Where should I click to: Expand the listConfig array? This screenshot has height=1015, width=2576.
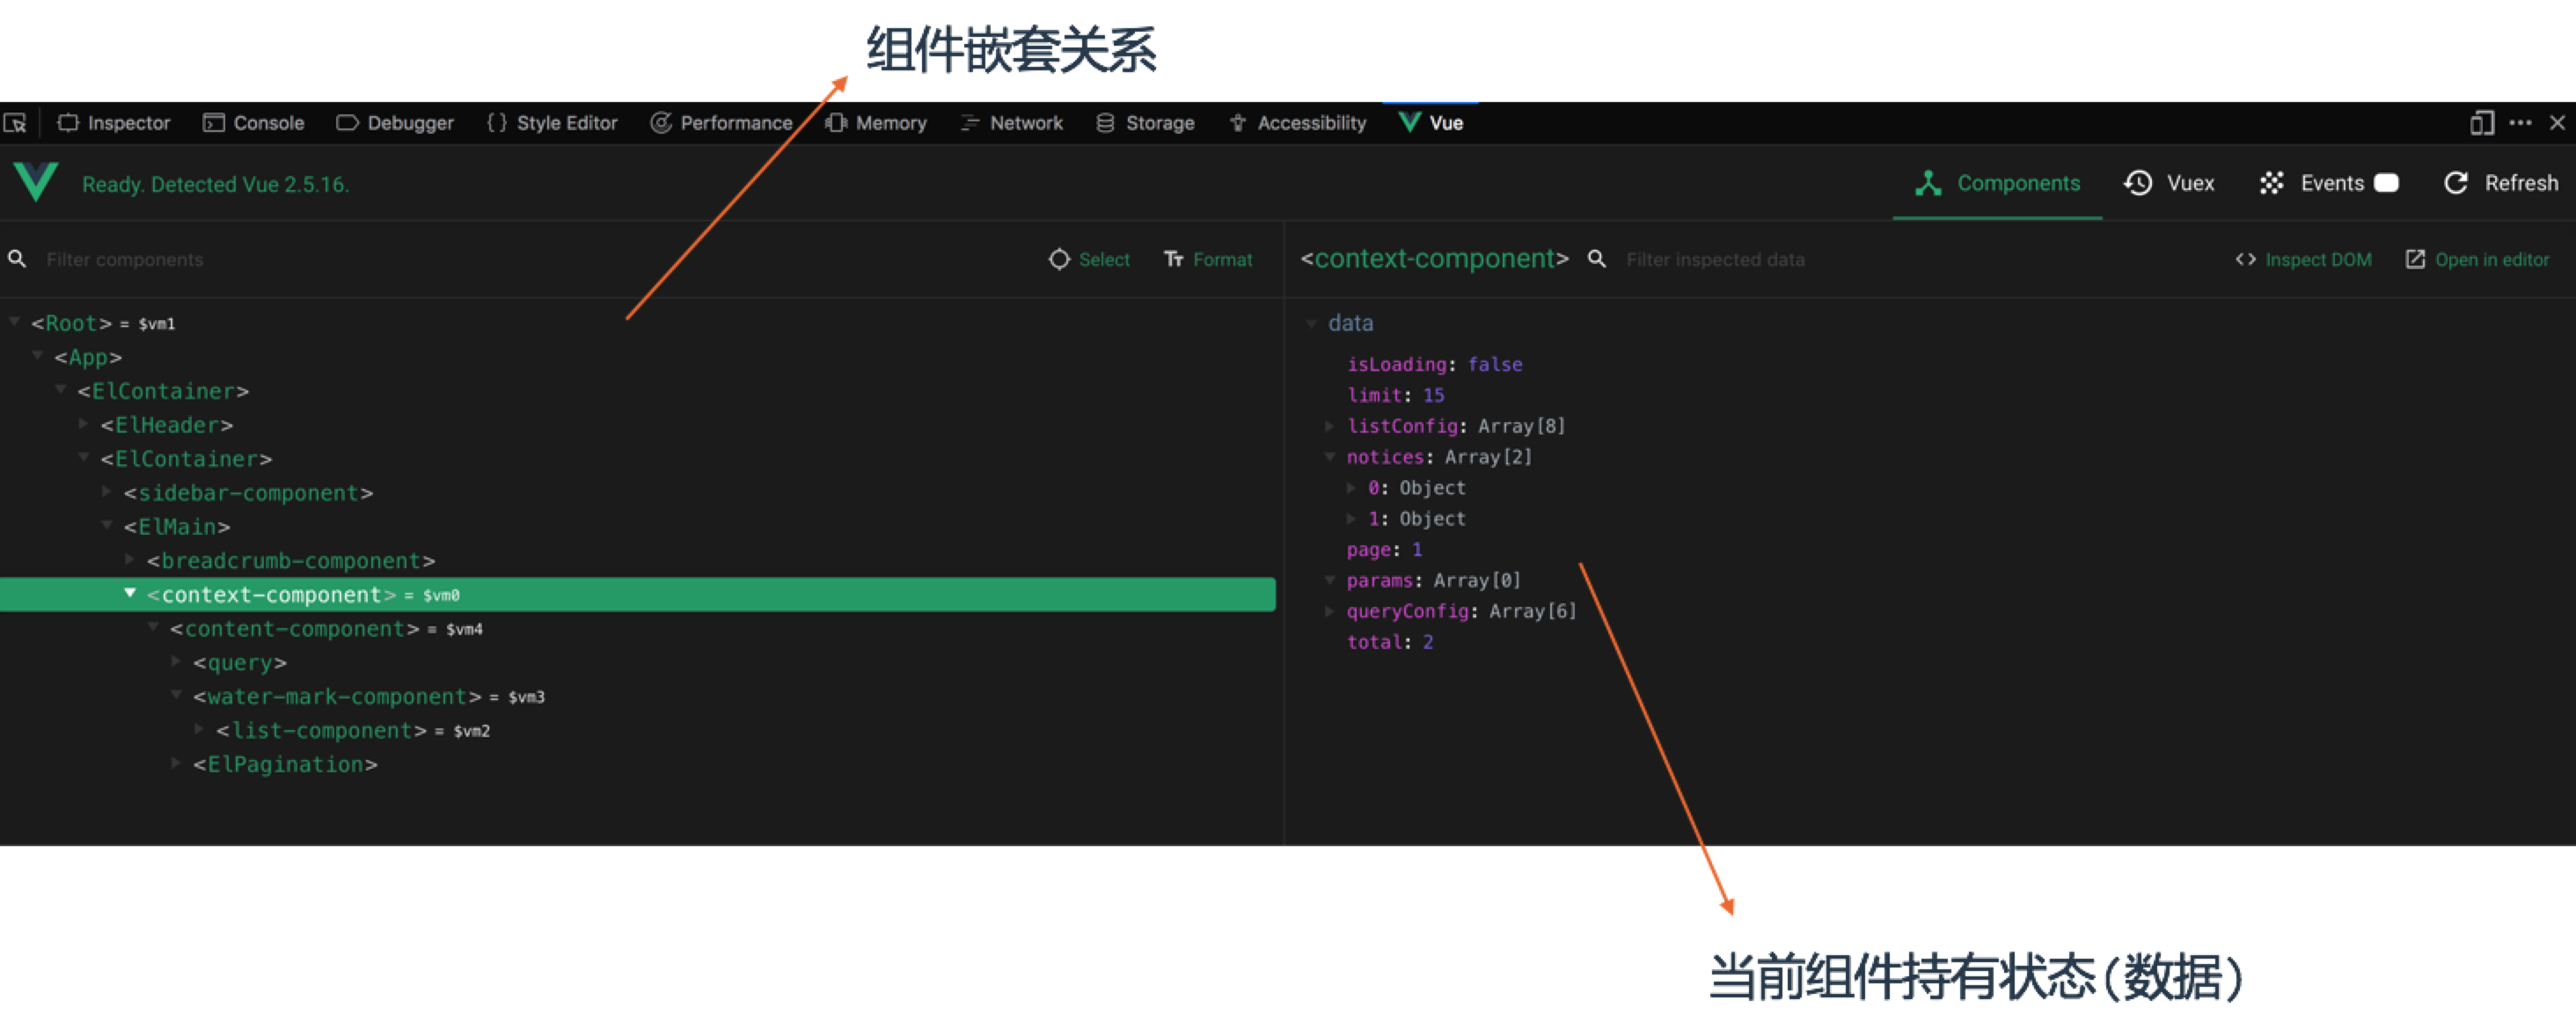coord(1330,425)
